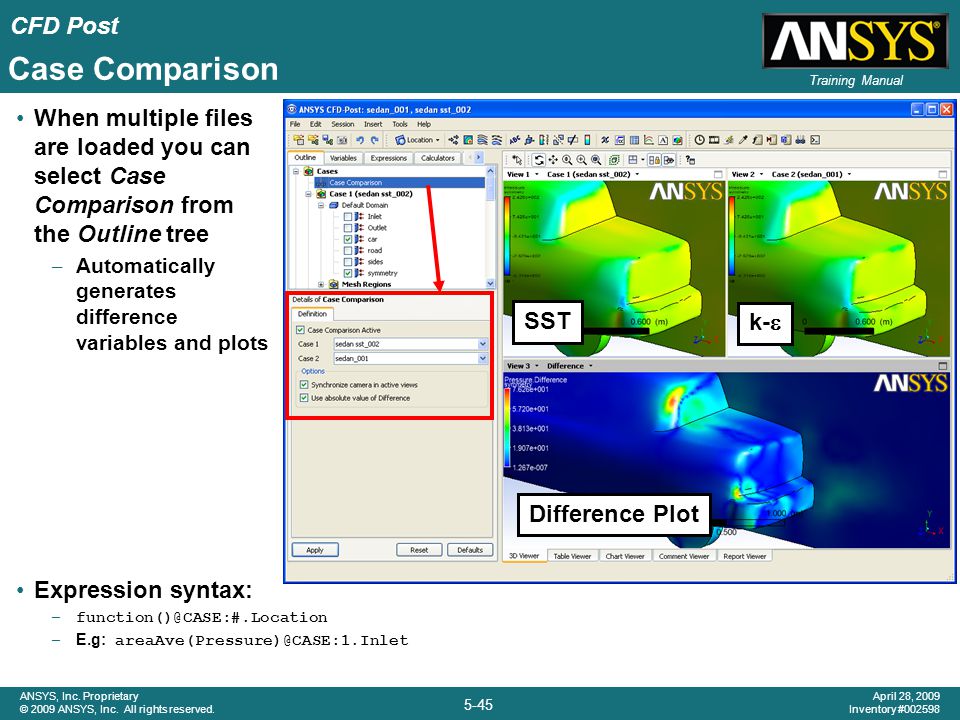Check the Outlet boundary checkbox
Viewport: 960px width, 720px height.
[348, 228]
